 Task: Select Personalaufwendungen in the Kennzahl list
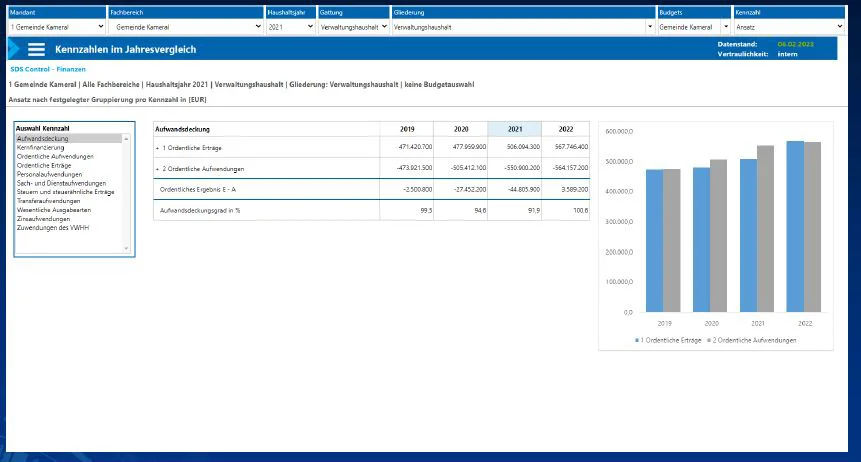[x=49, y=174]
